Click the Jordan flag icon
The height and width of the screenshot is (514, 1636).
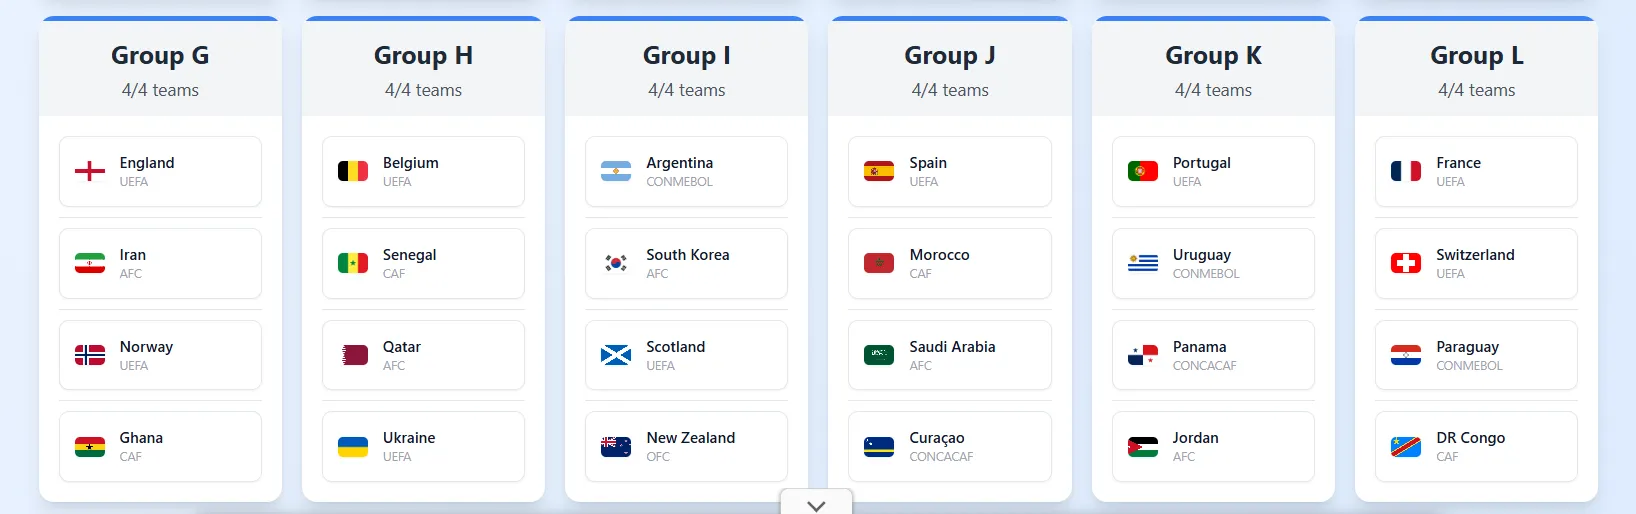(x=1143, y=447)
